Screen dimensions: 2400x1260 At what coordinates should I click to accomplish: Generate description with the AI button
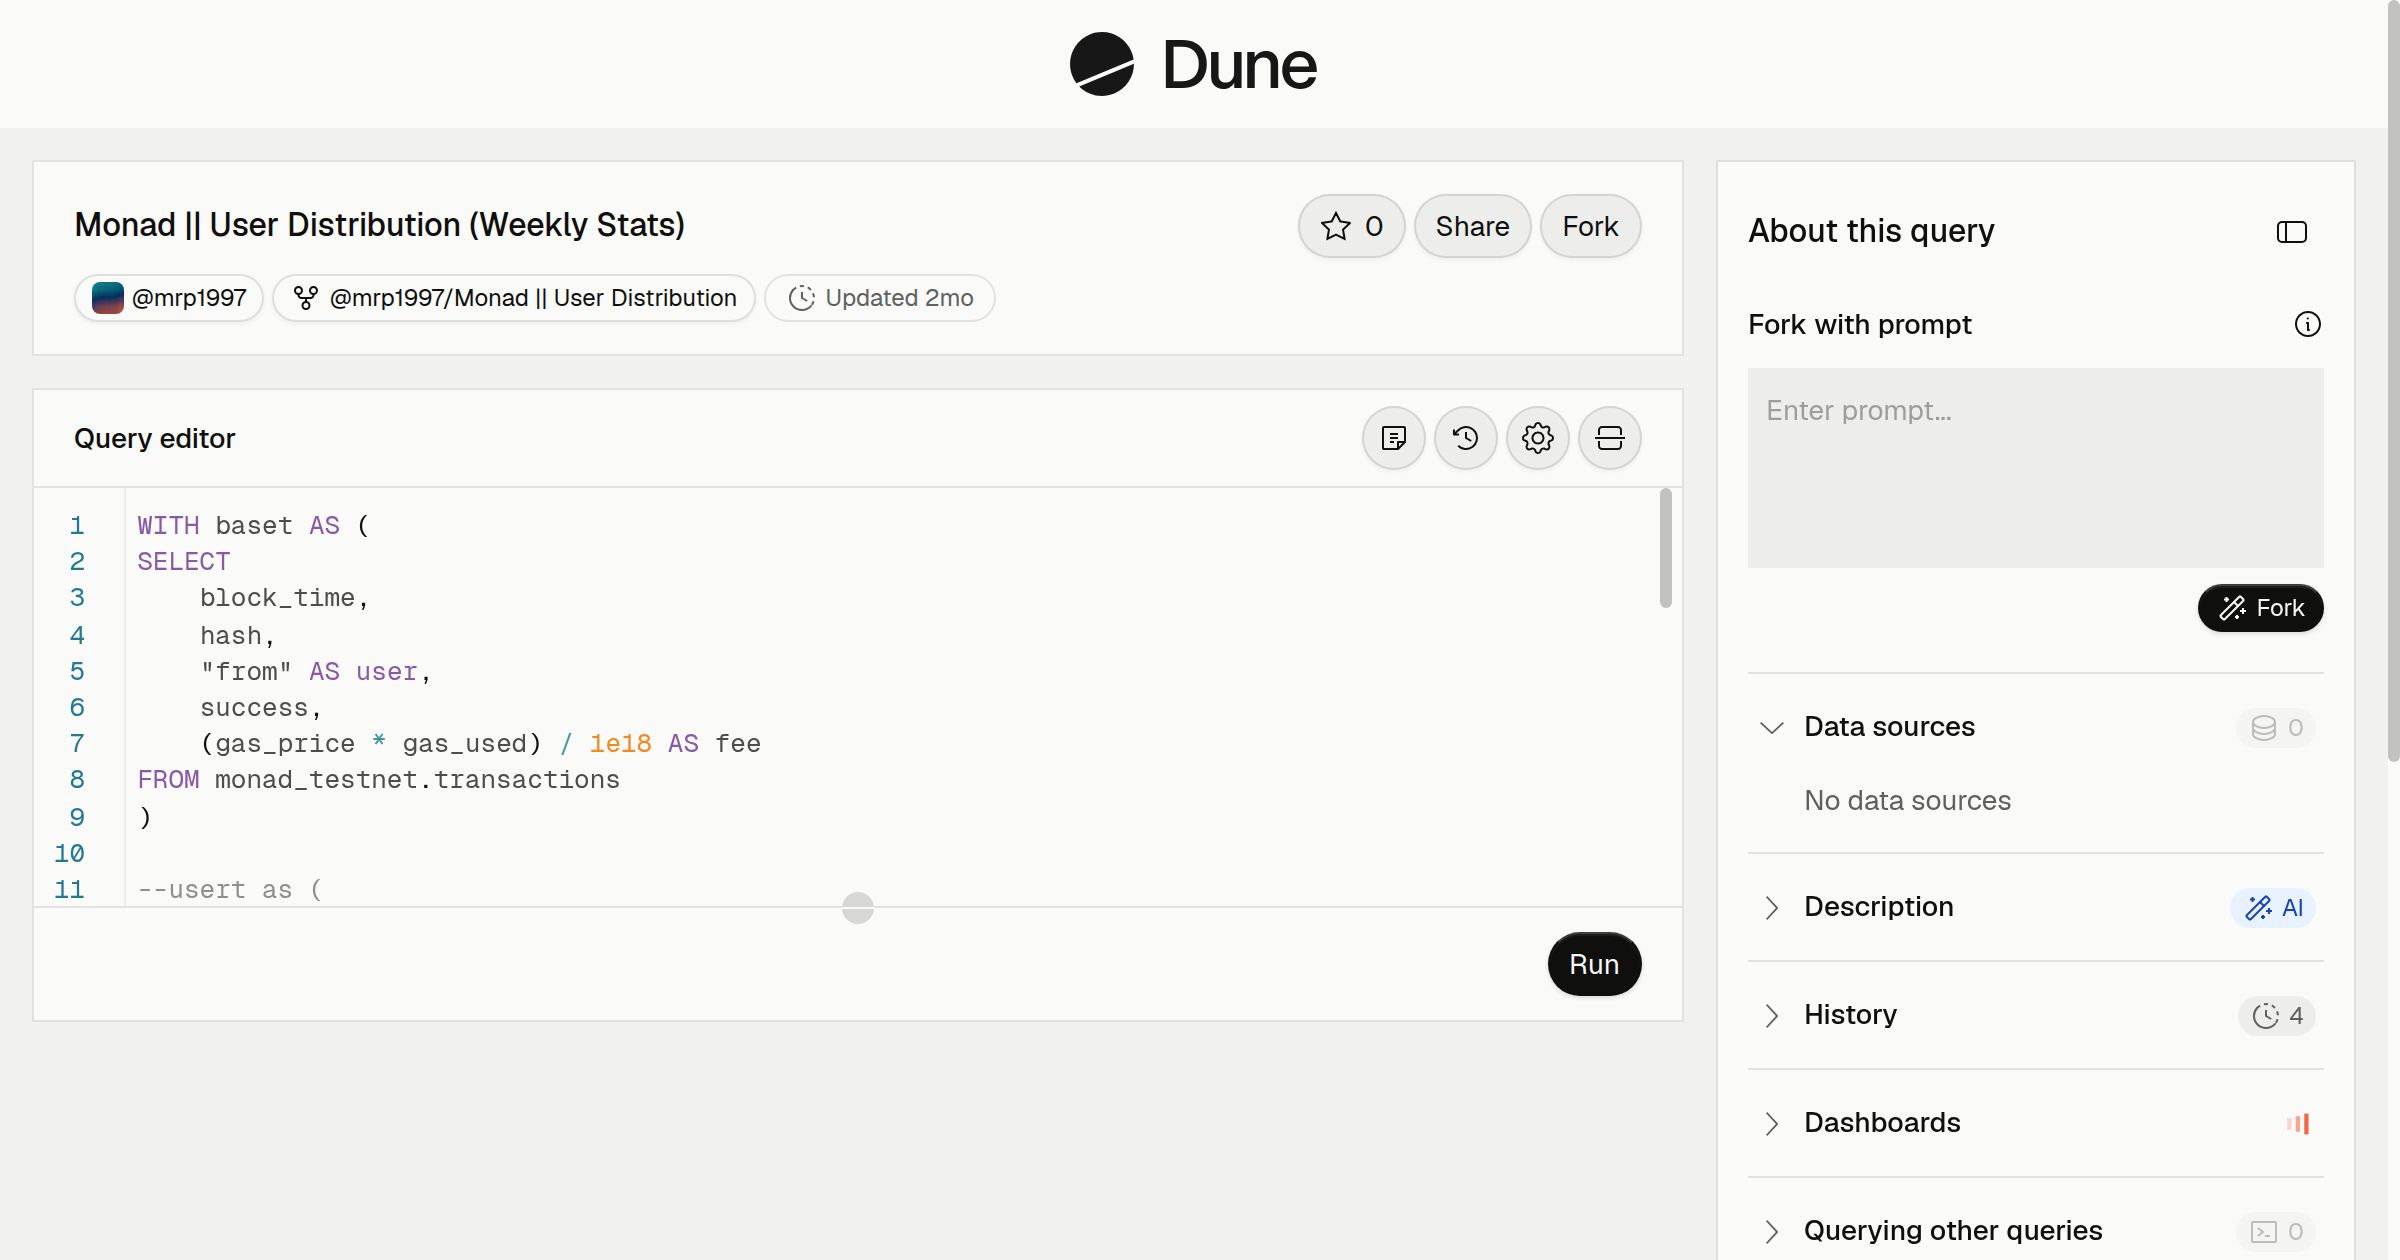point(2273,907)
